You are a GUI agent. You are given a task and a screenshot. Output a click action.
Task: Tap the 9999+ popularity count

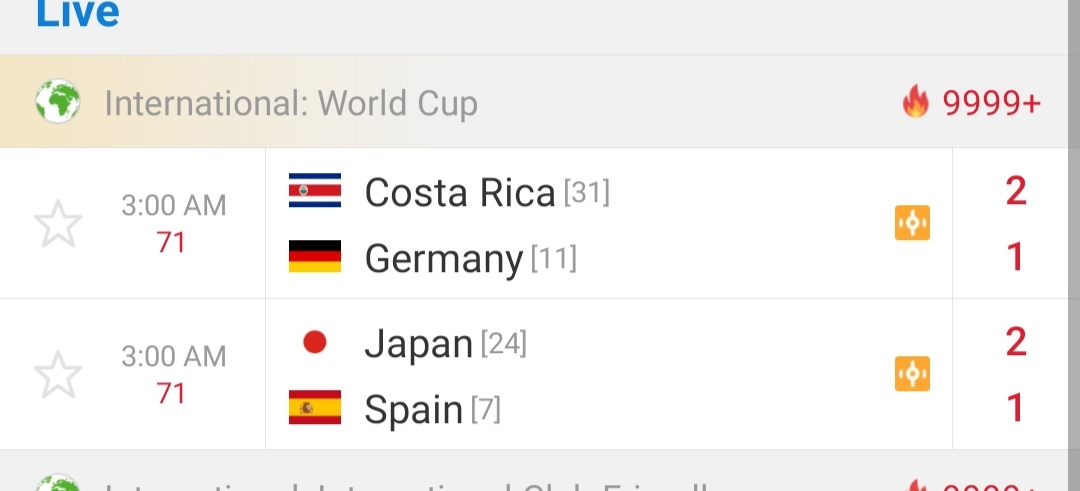click(x=990, y=103)
